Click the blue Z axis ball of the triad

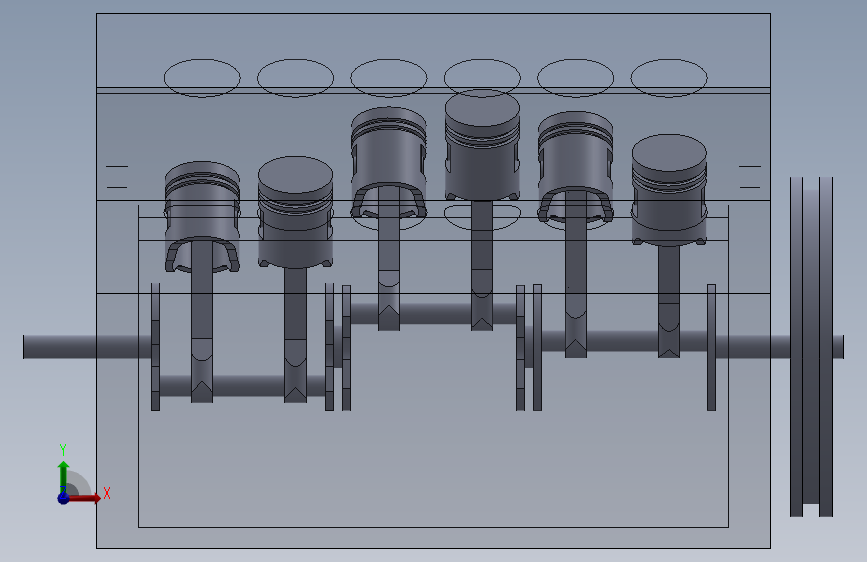pyautogui.click(x=63, y=498)
